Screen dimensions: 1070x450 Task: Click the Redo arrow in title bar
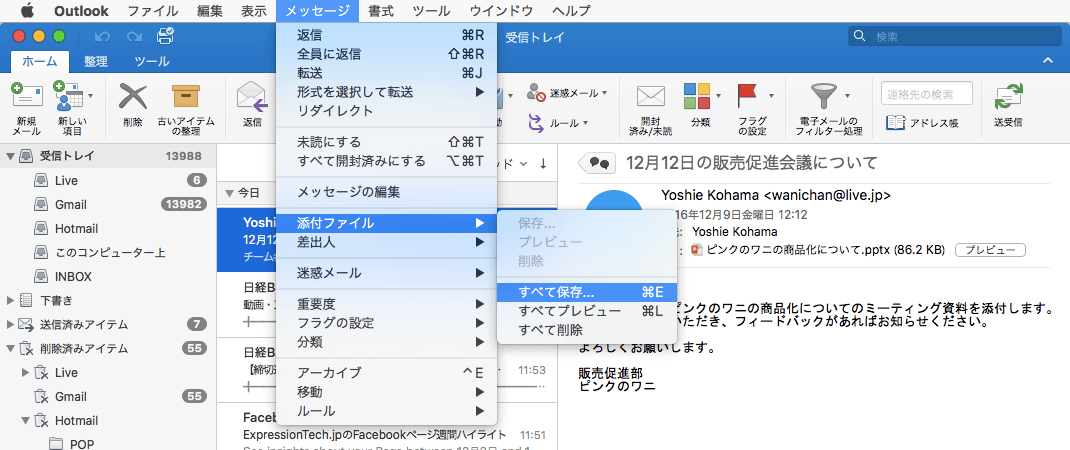tap(134, 36)
